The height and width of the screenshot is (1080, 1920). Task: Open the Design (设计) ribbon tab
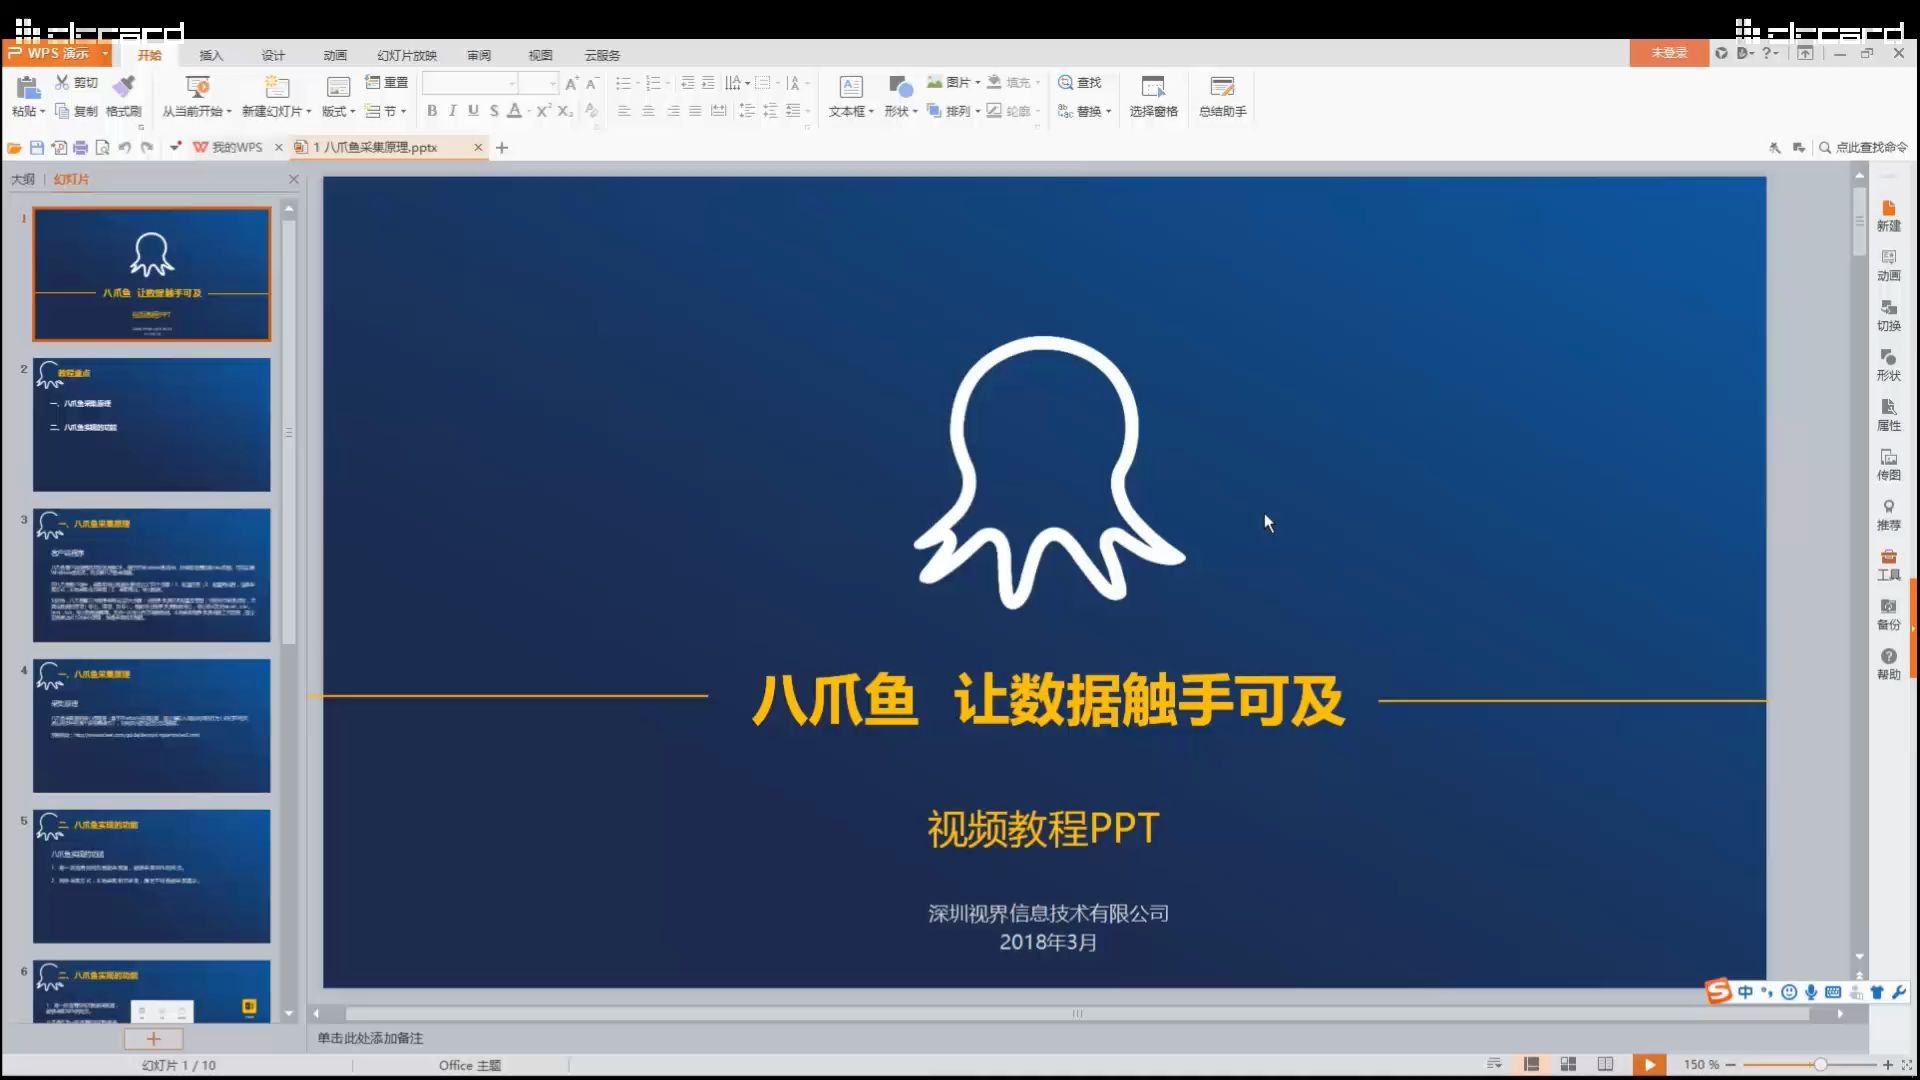click(x=273, y=55)
